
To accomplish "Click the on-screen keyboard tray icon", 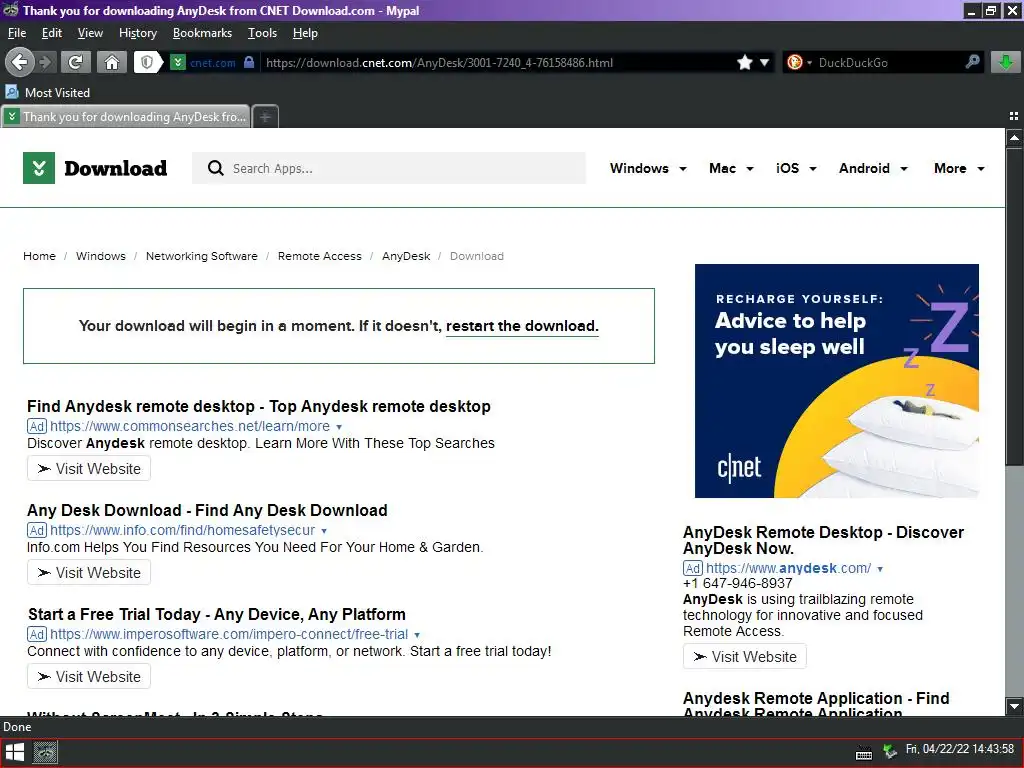I will point(864,753).
